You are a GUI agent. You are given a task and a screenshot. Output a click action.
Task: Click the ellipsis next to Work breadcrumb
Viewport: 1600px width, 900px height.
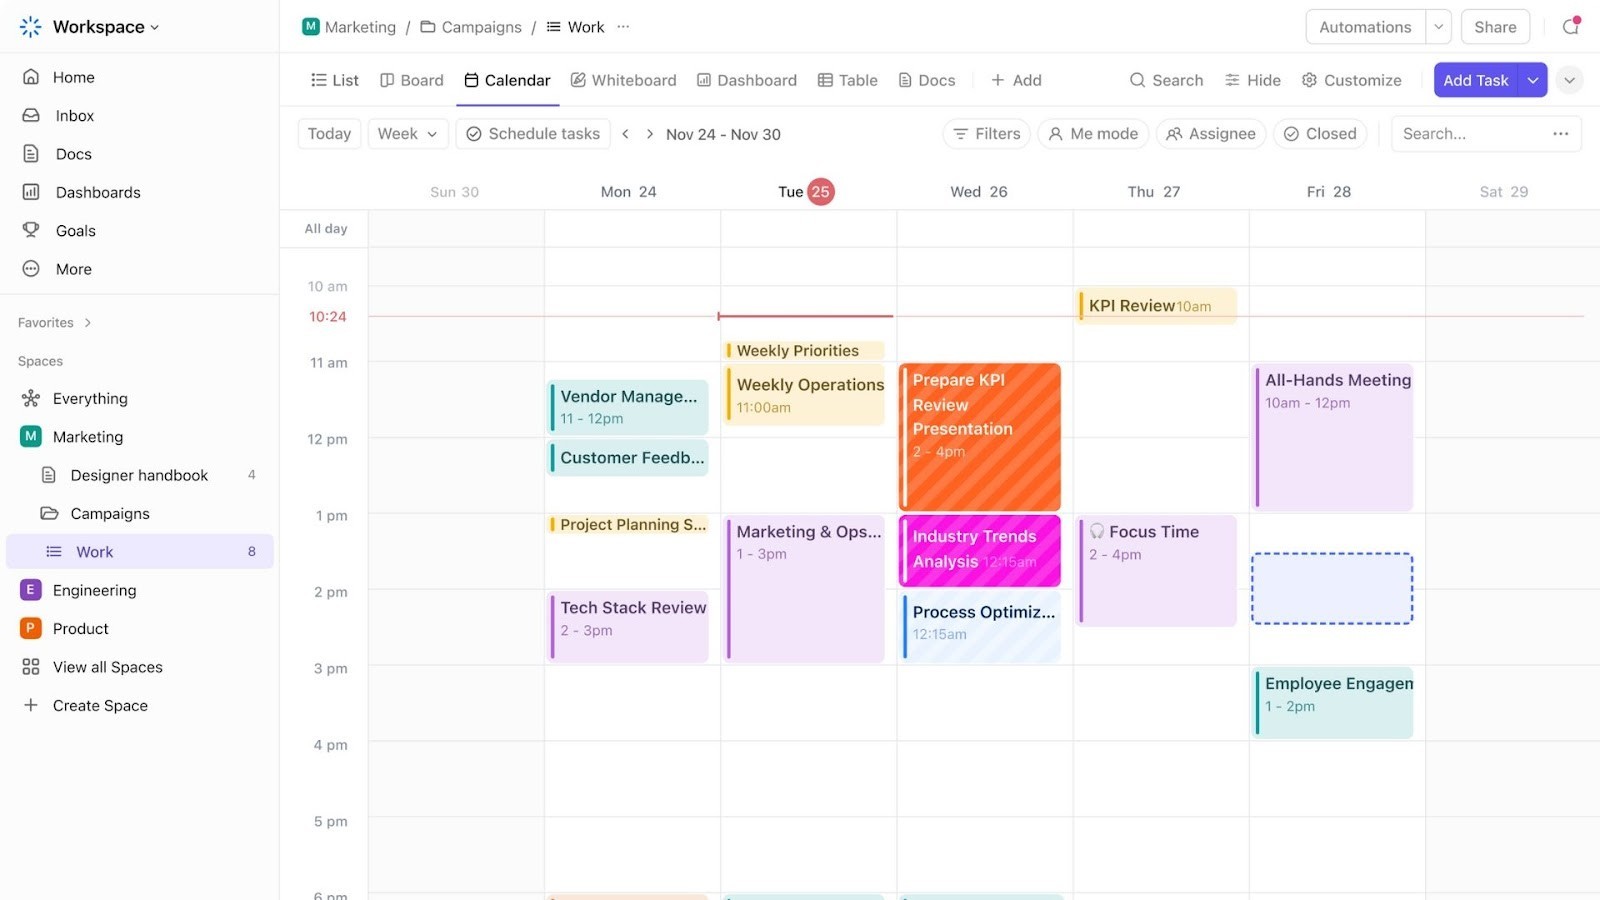pos(622,27)
